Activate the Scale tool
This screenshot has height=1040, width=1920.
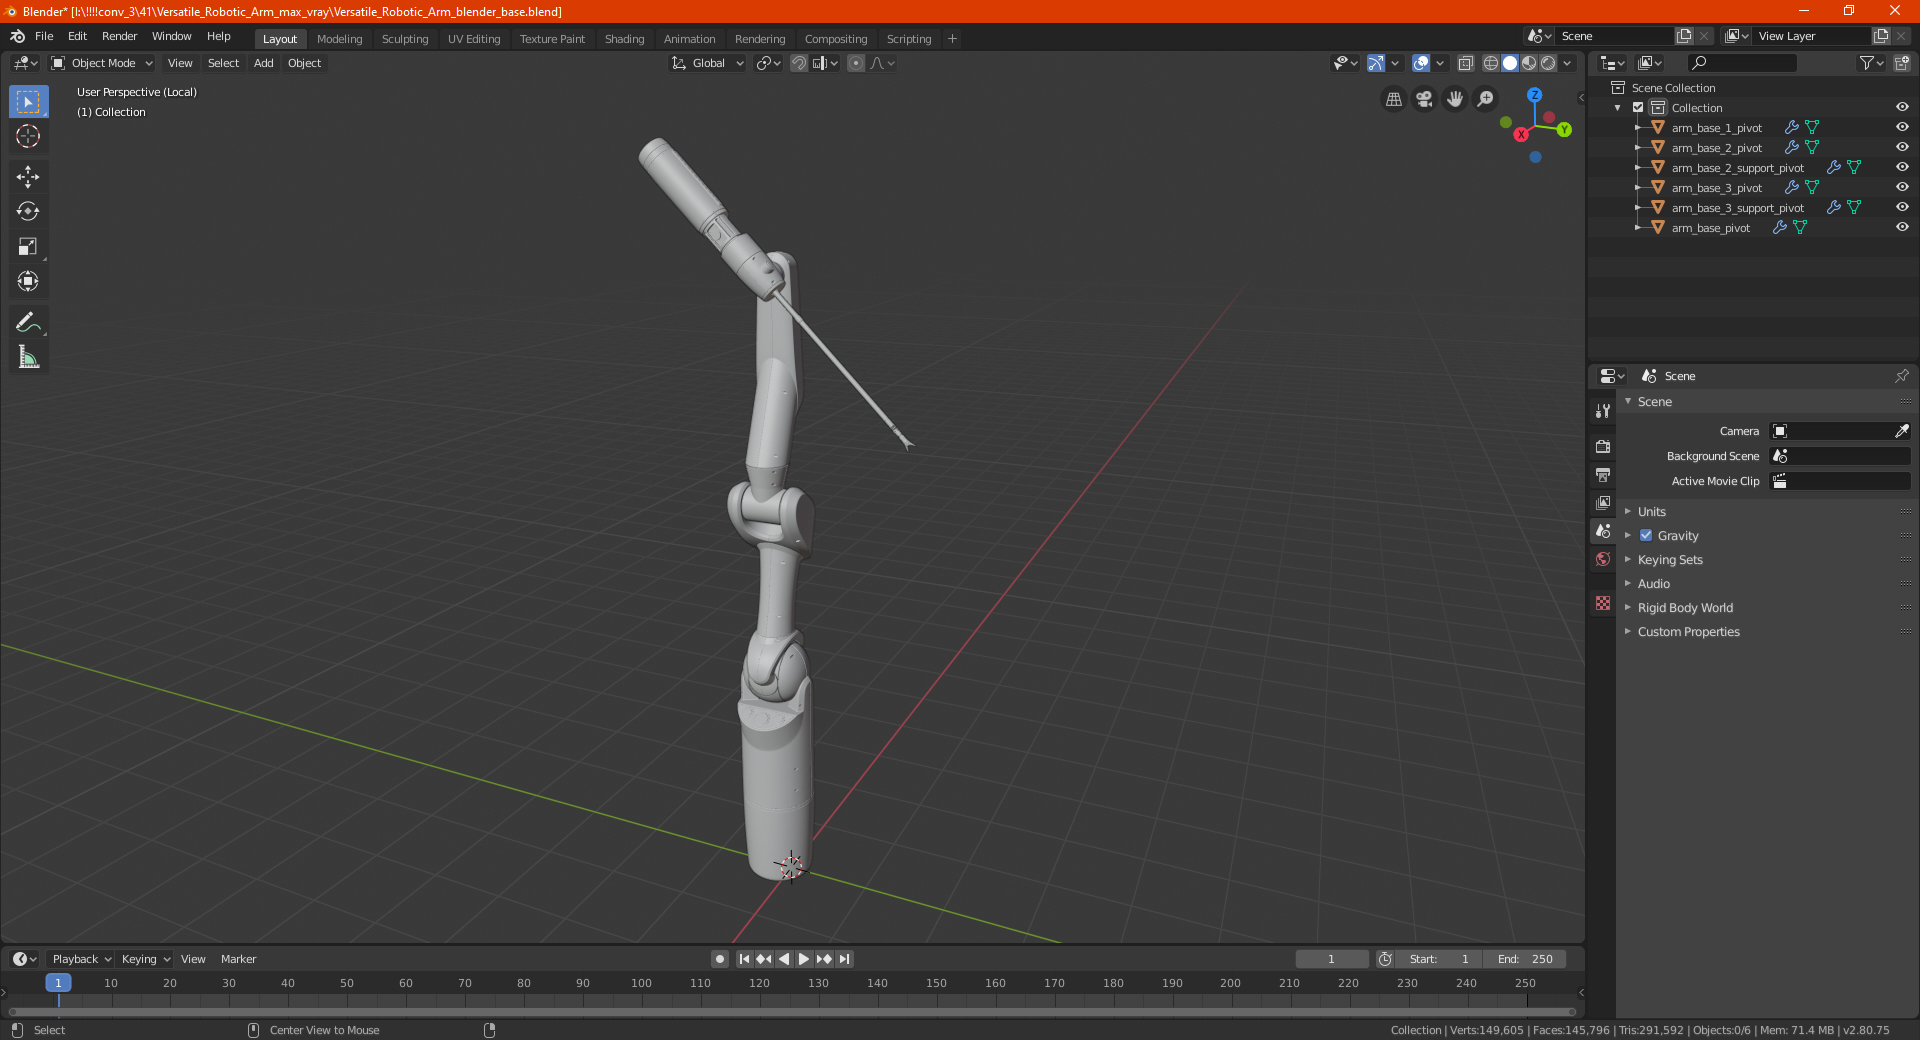28,247
